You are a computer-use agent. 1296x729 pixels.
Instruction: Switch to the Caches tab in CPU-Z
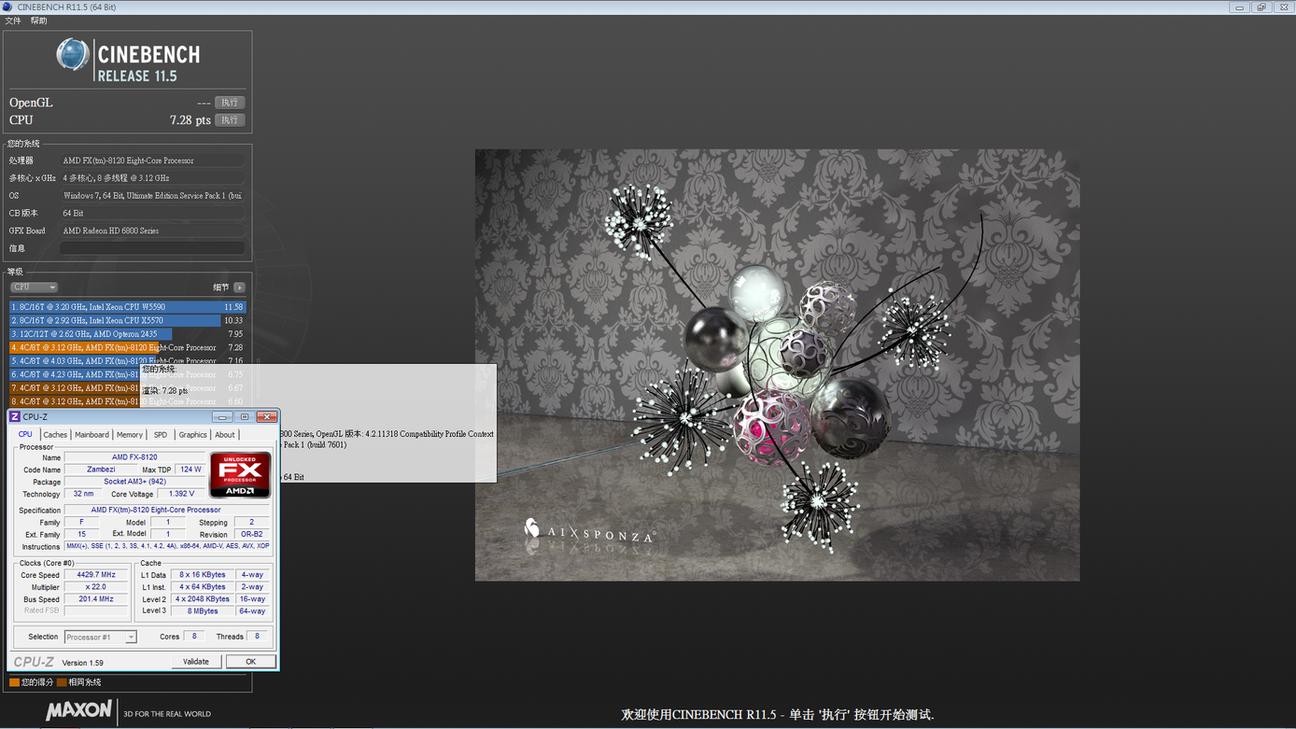point(55,435)
